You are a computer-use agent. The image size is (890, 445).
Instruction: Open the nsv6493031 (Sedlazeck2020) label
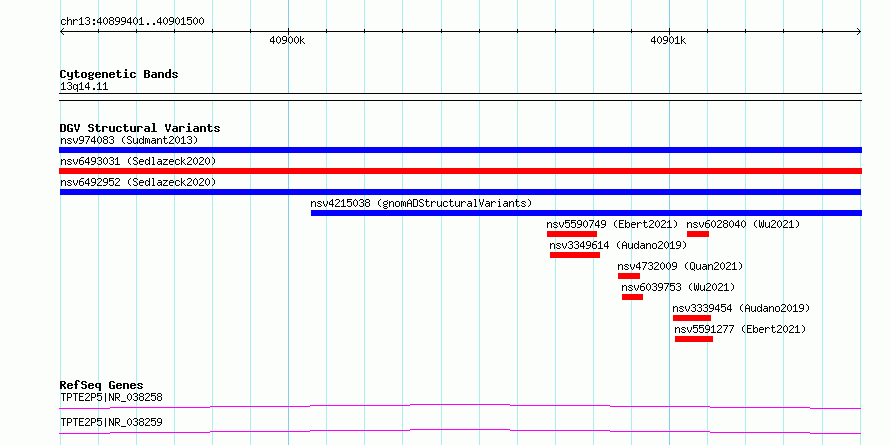tap(138, 161)
